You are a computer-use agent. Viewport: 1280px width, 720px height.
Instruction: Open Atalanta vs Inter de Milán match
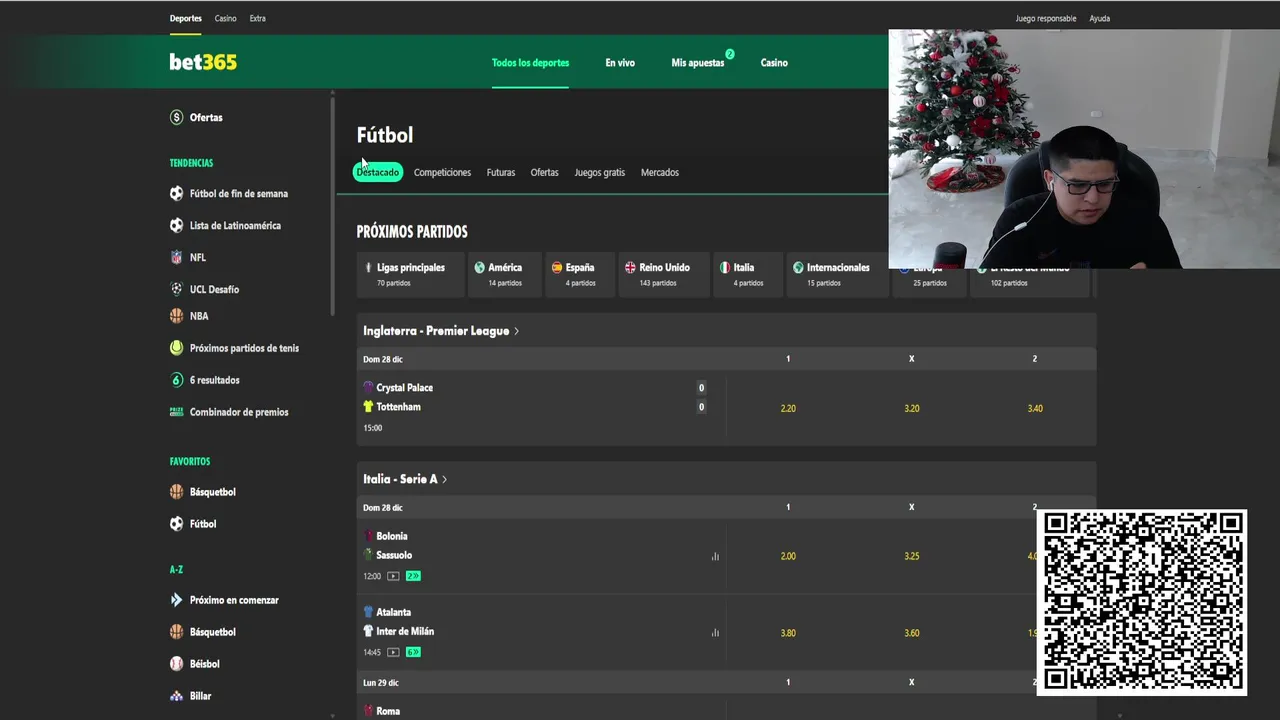[541, 632]
